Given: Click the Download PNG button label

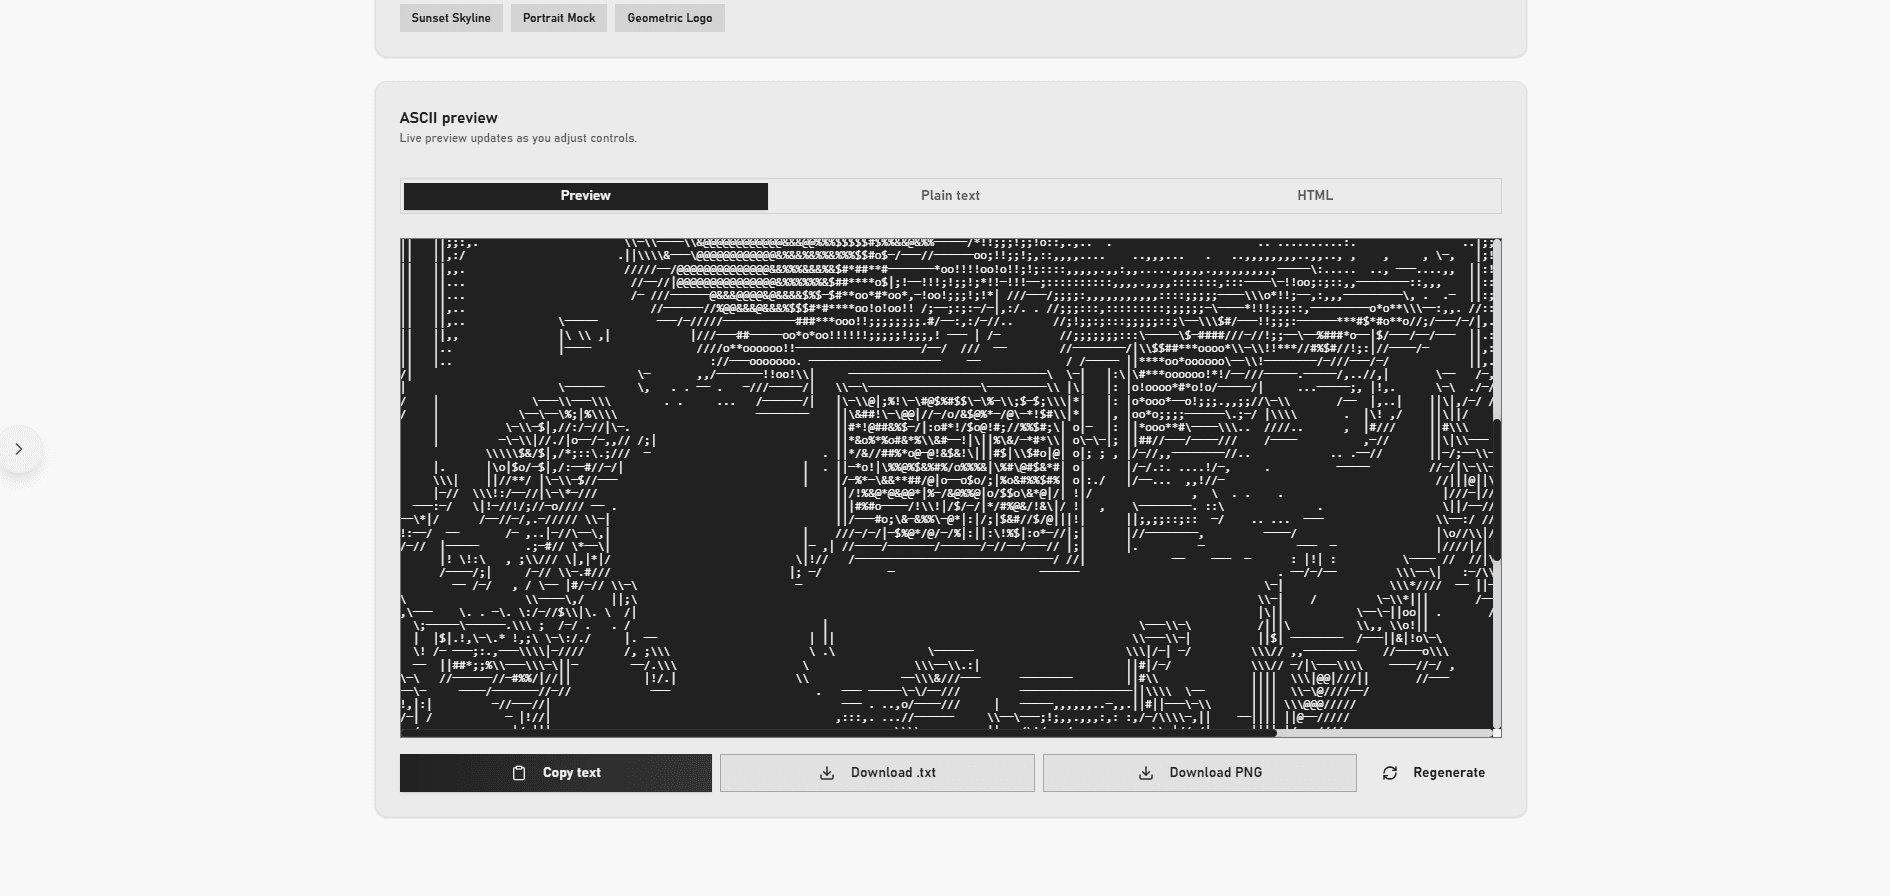Looking at the screenshot, I should pos(1215,773).
